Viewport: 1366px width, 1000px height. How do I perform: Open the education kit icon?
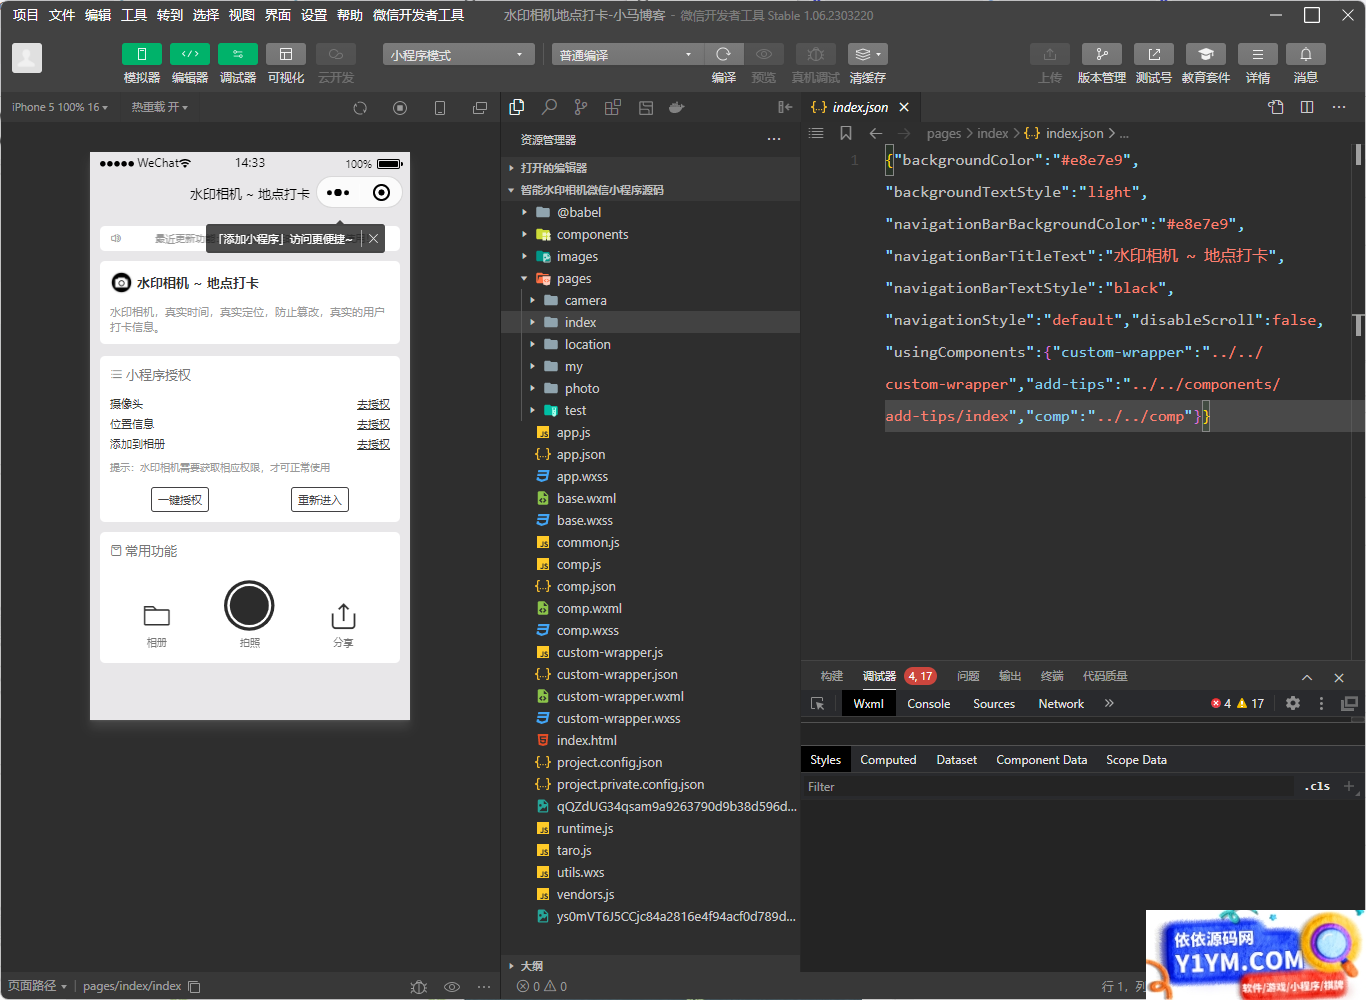click(1206, 54)
